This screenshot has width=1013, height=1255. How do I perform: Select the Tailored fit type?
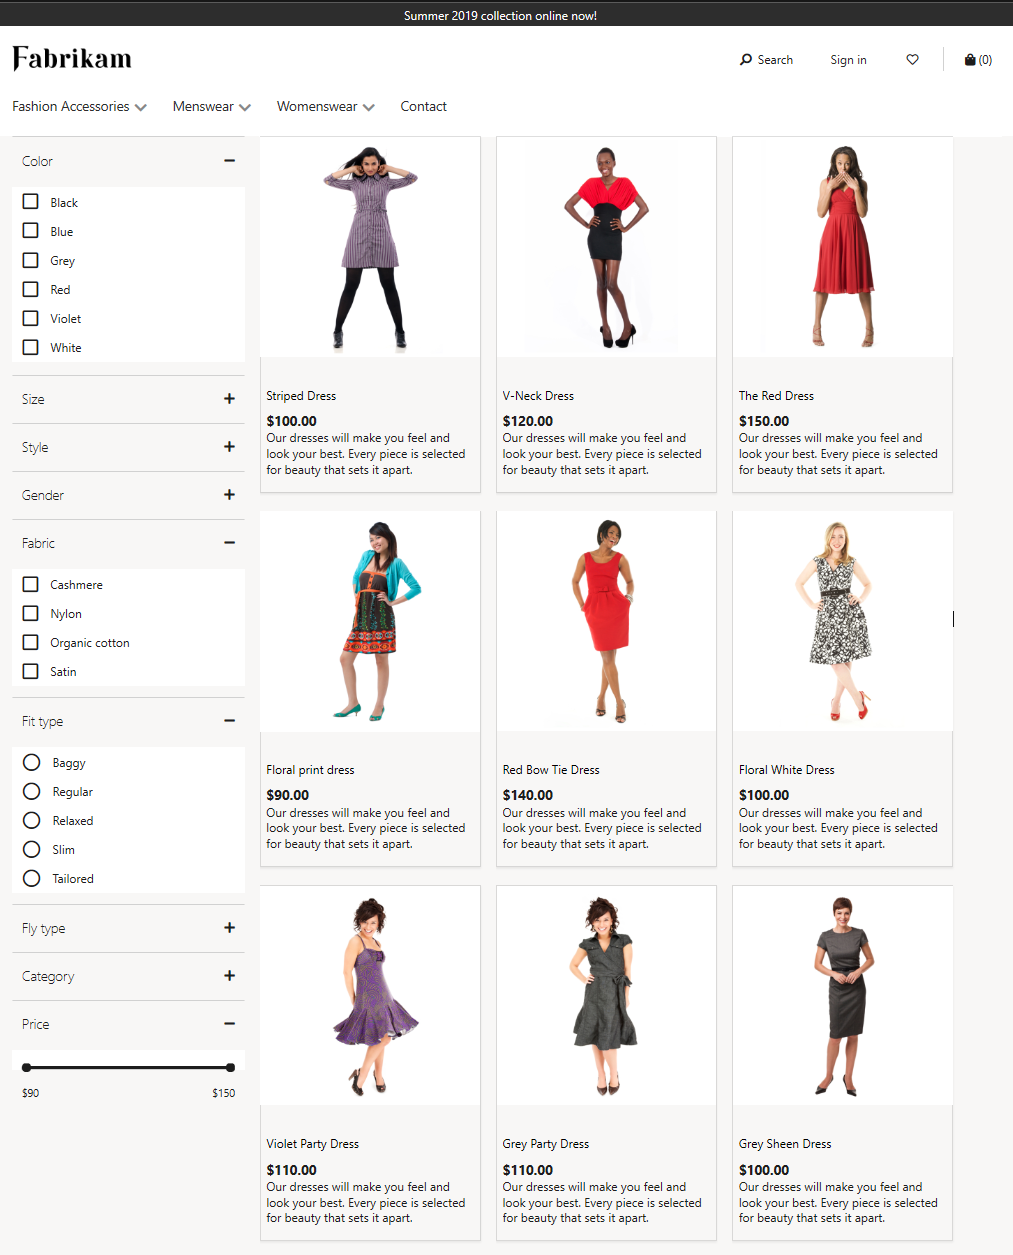[31, 878]
